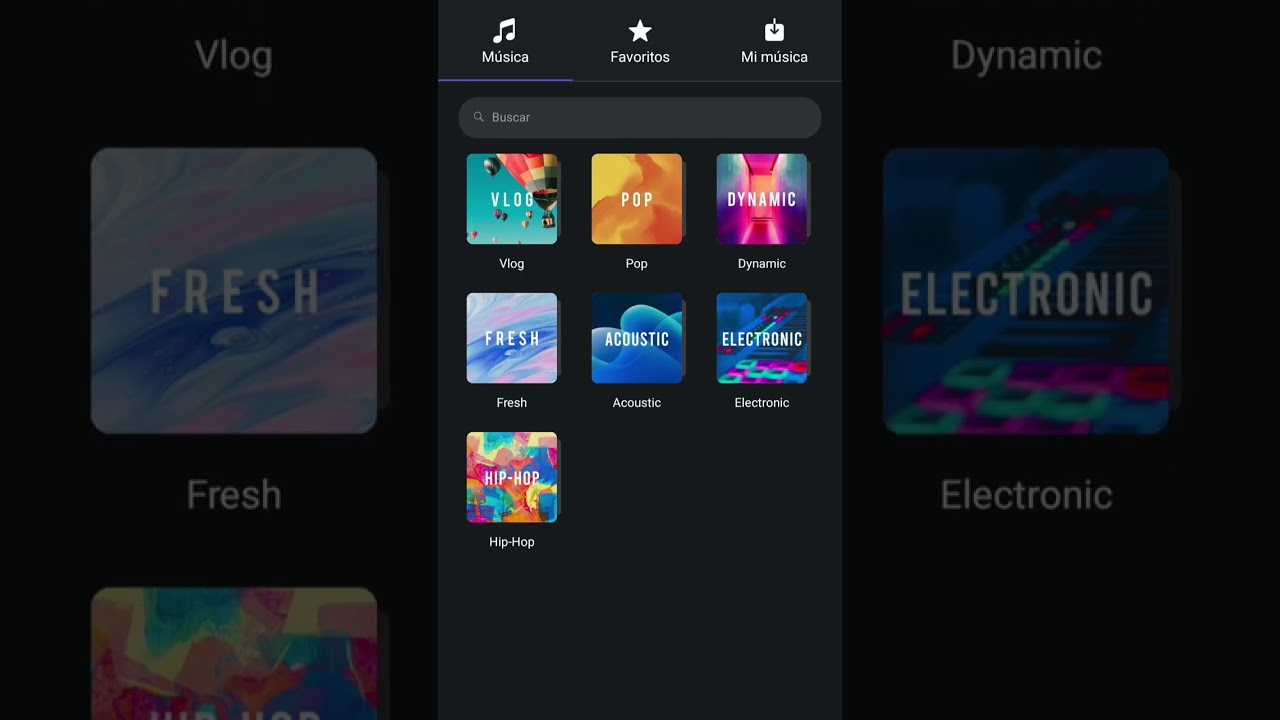Open the Fresh category thumbnail
Image resolution: width=1280 pixels, height=720 pixels.
point(512,338)
